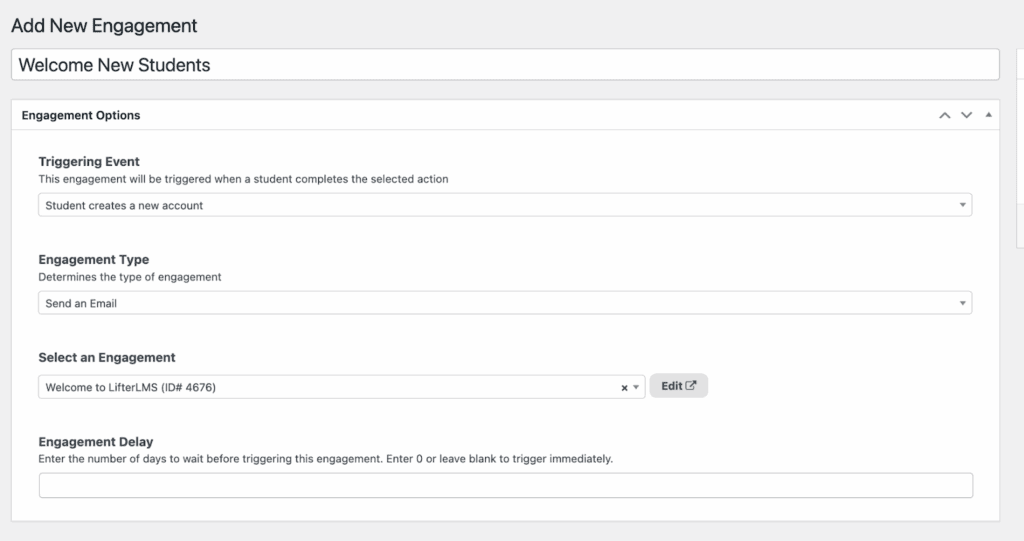Select the Add New Engagement heading

pyautogui.click(x=104, y=25)
